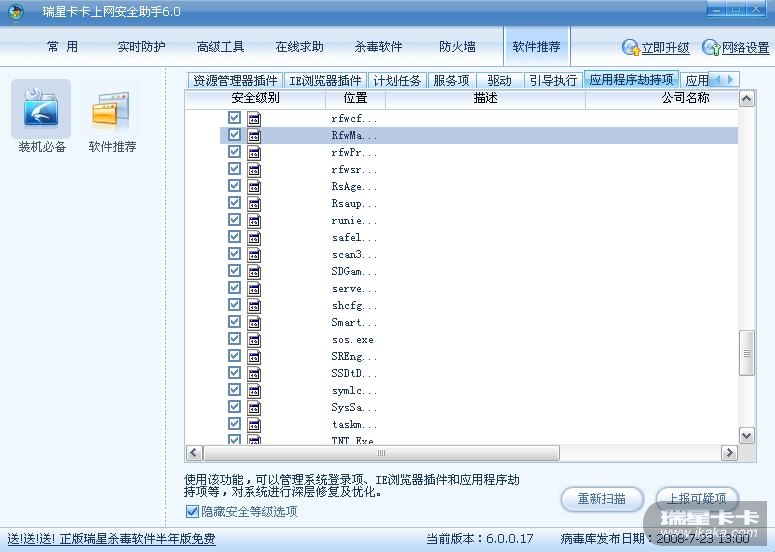Screen dimensions: 775x552
Task: Click 上报可疑项 report button
Action: pos(697,499)
